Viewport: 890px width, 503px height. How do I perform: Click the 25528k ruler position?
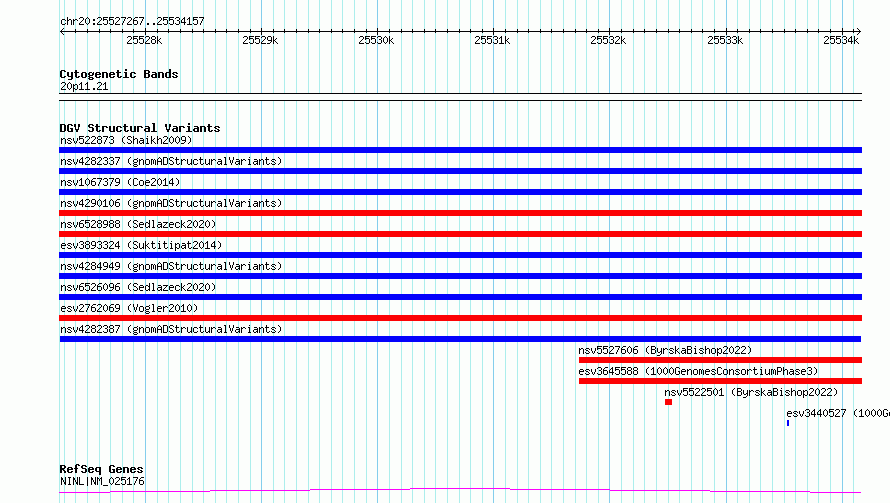[144, 40]
